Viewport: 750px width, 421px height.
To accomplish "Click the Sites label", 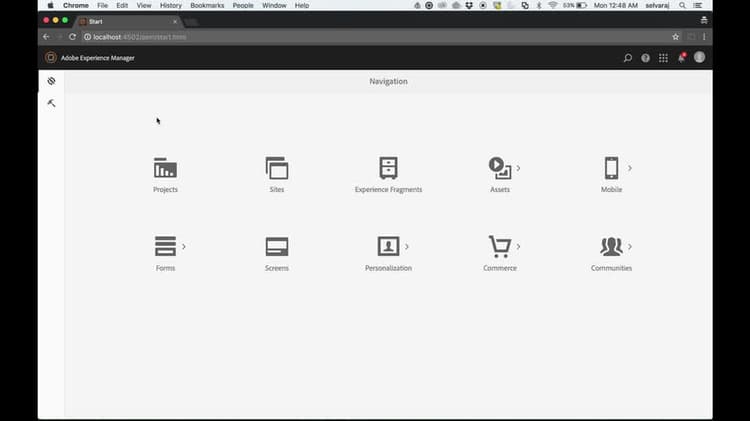I will click(277, 189).
